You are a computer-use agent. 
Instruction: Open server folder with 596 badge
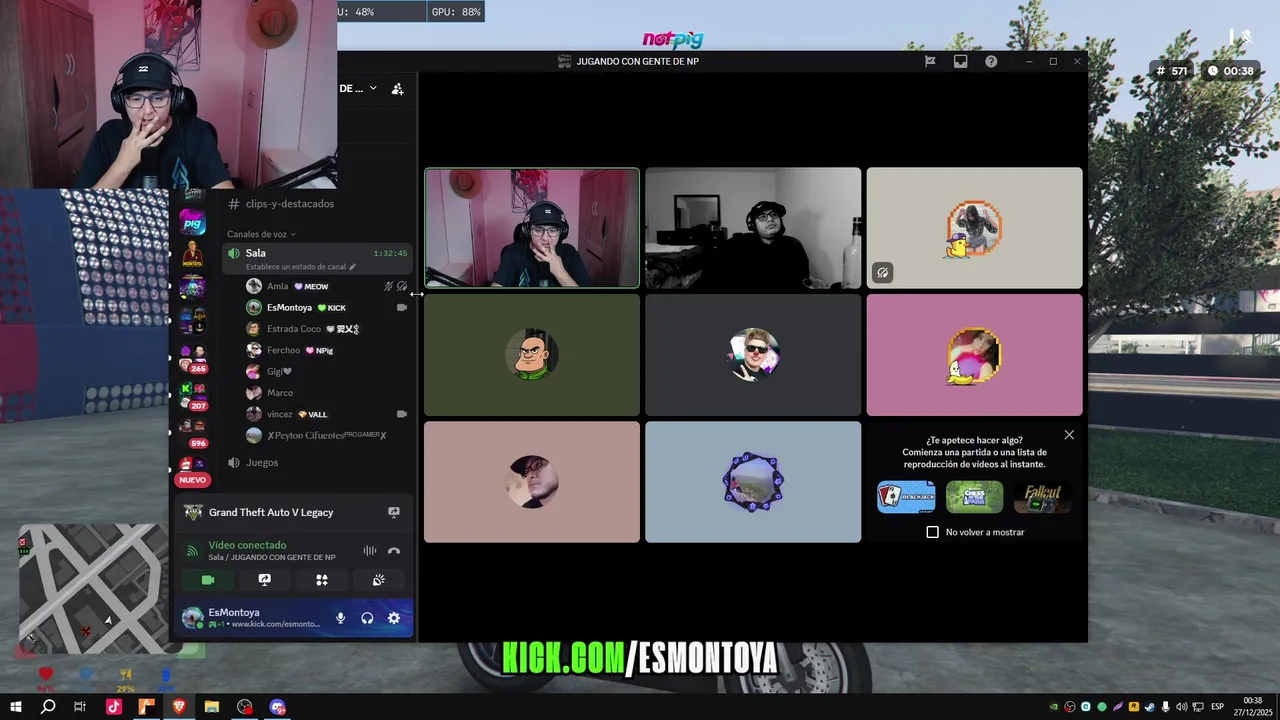point(193,431)
